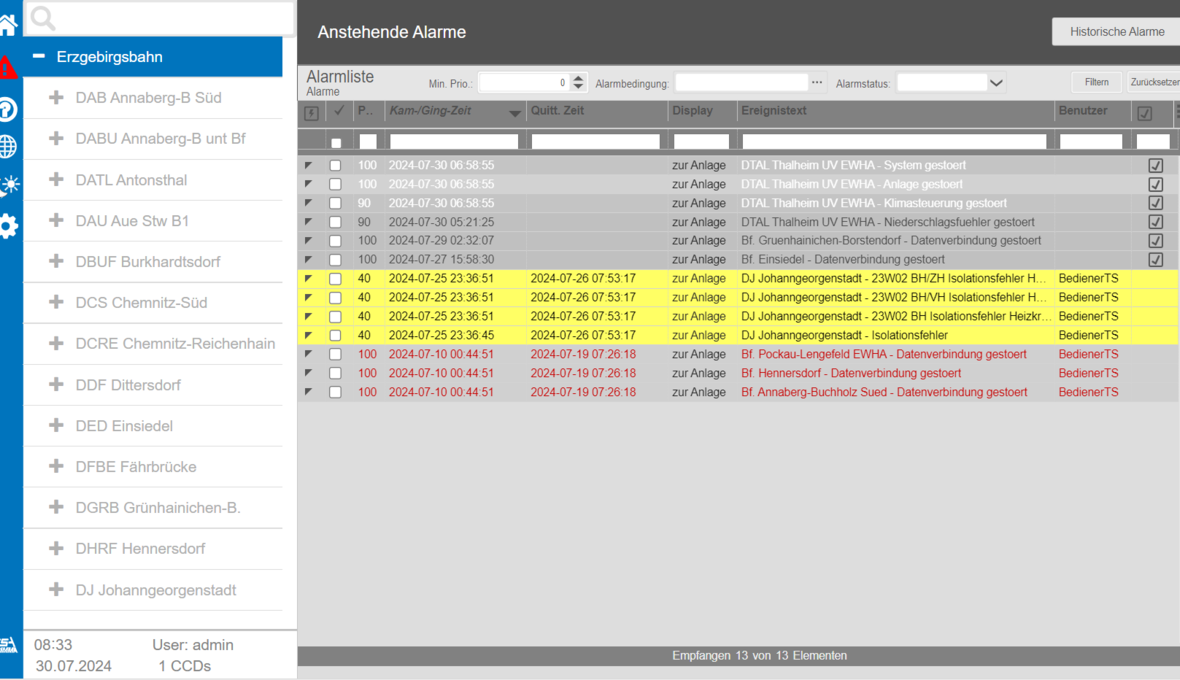Open the Alarmbedingung ellipsis picker
Viewport: 1180px width, 680px height.
pos(817,83)
